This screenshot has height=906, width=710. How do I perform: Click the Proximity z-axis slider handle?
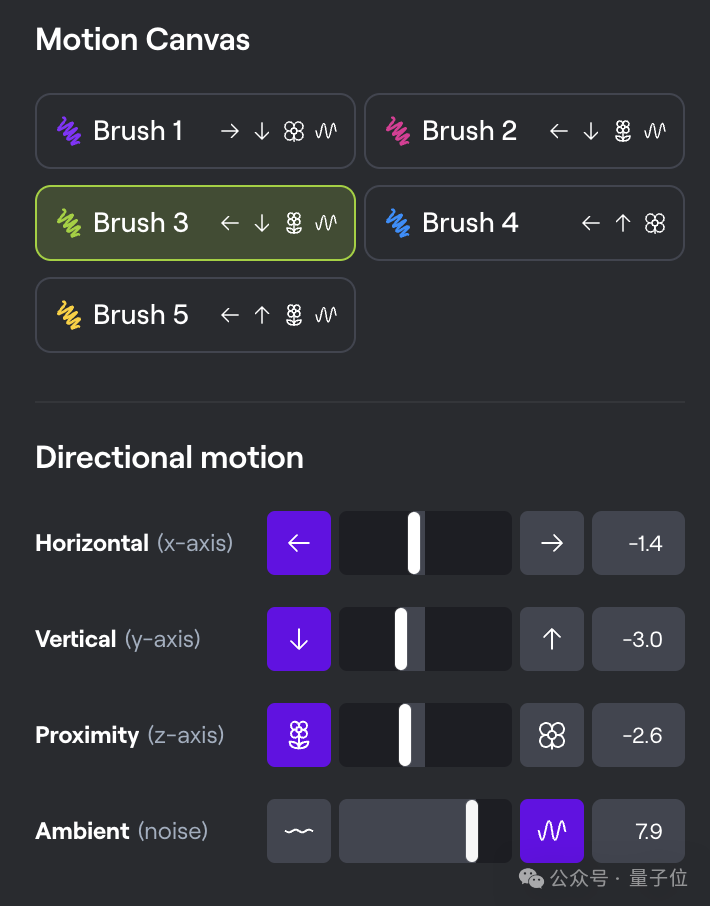pyautogui.click(x=405, y=735)
